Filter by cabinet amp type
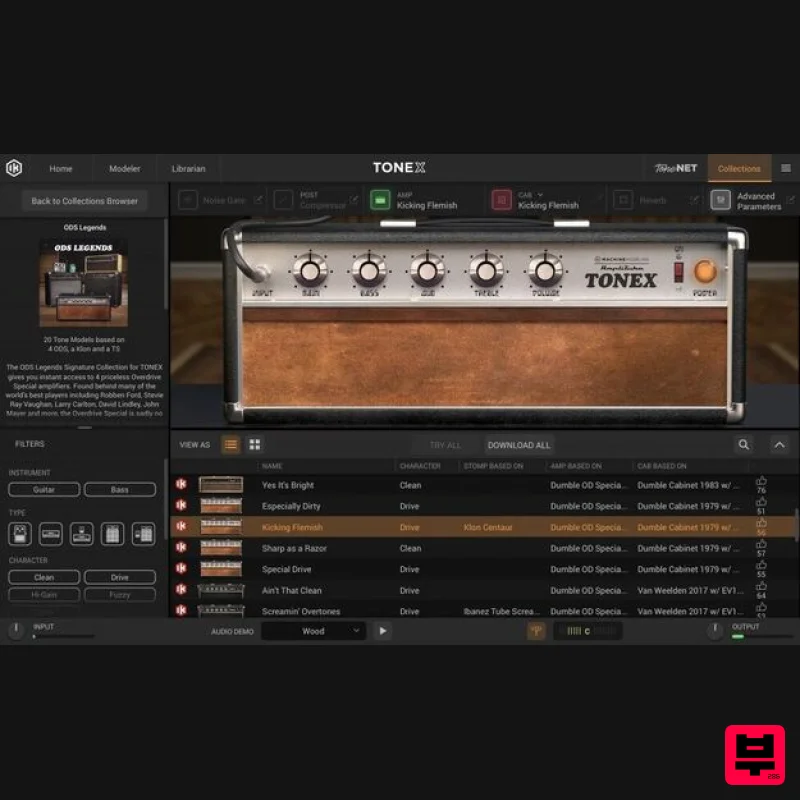This screenshot has height=800, width=800. 112,534
